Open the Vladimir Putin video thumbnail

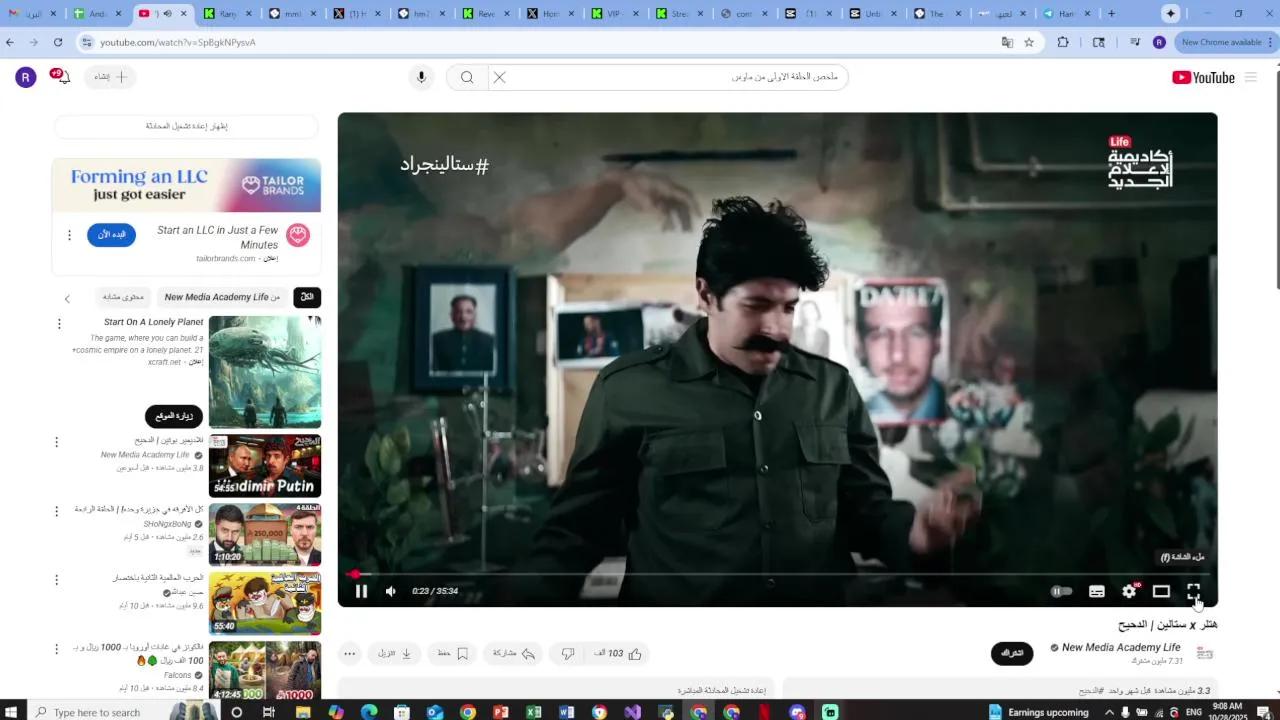pos(265,466)
